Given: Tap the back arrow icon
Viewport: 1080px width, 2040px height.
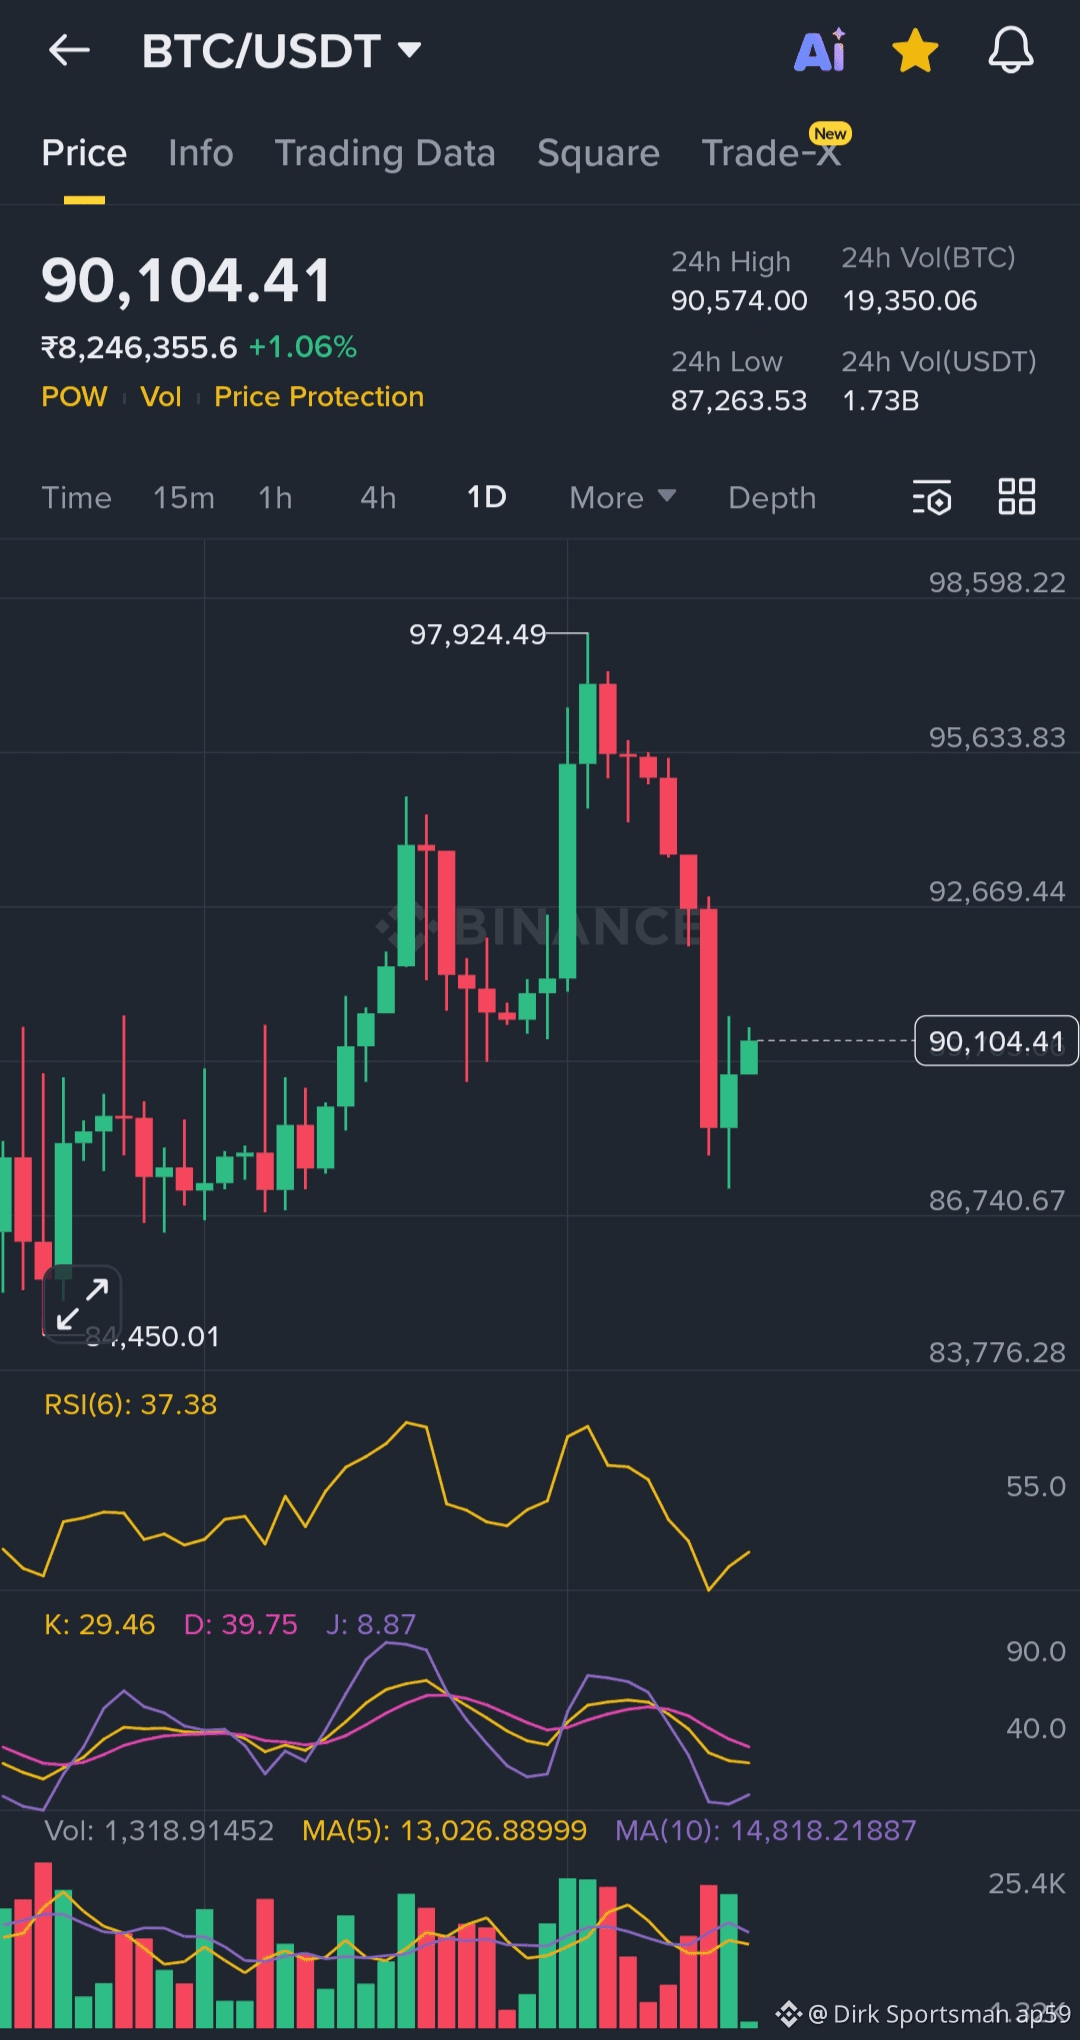Looking at the screenshot, I should (69, 50).
